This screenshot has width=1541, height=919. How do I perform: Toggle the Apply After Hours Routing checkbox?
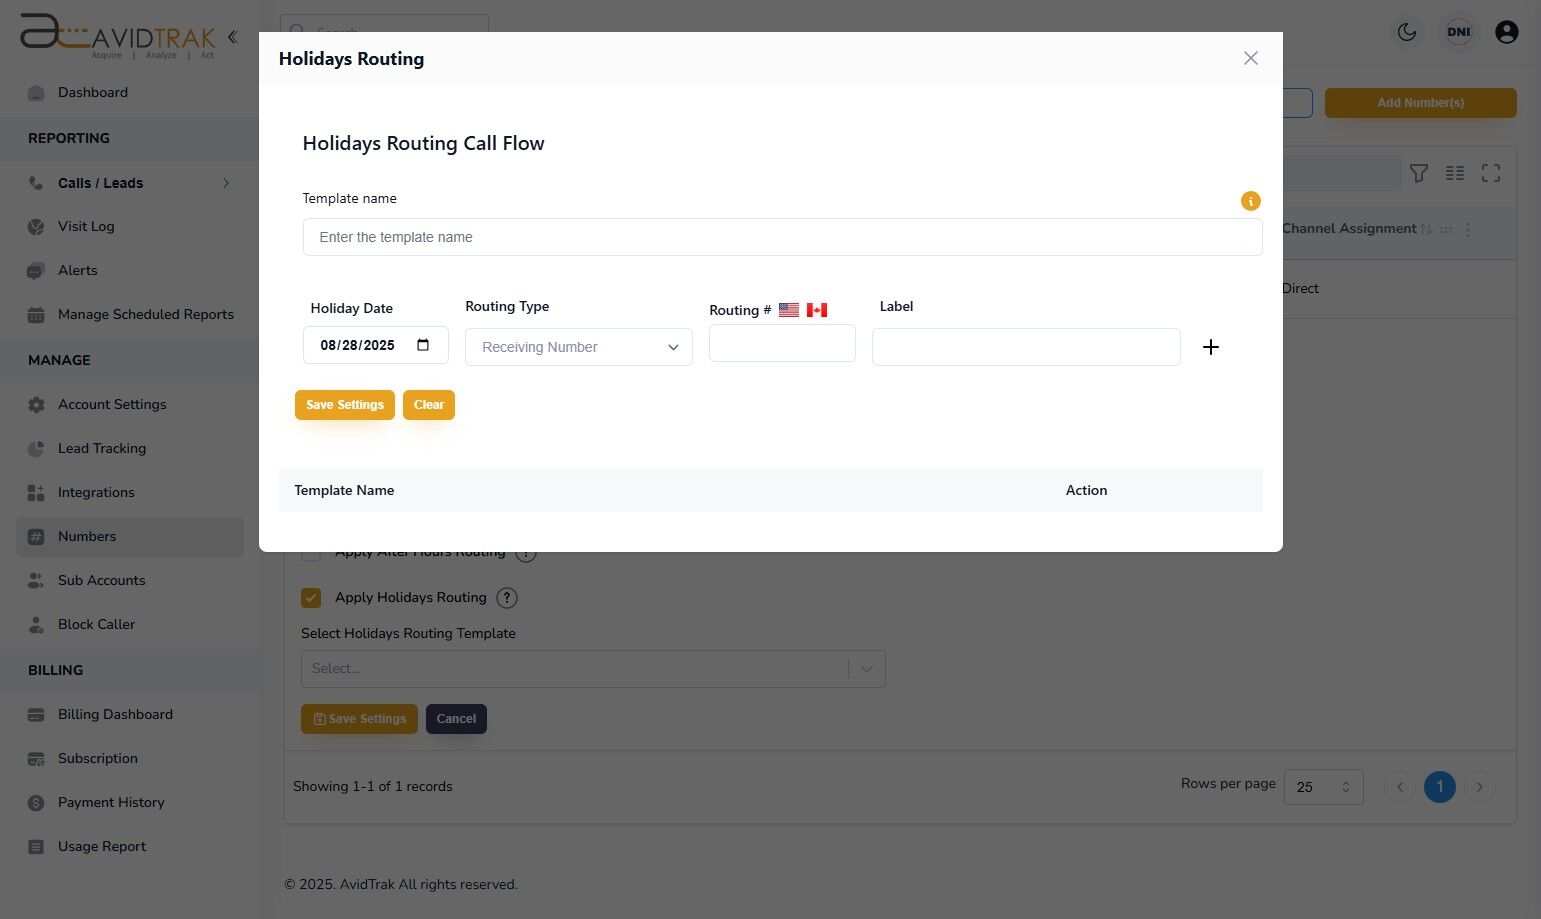[311, 551]
